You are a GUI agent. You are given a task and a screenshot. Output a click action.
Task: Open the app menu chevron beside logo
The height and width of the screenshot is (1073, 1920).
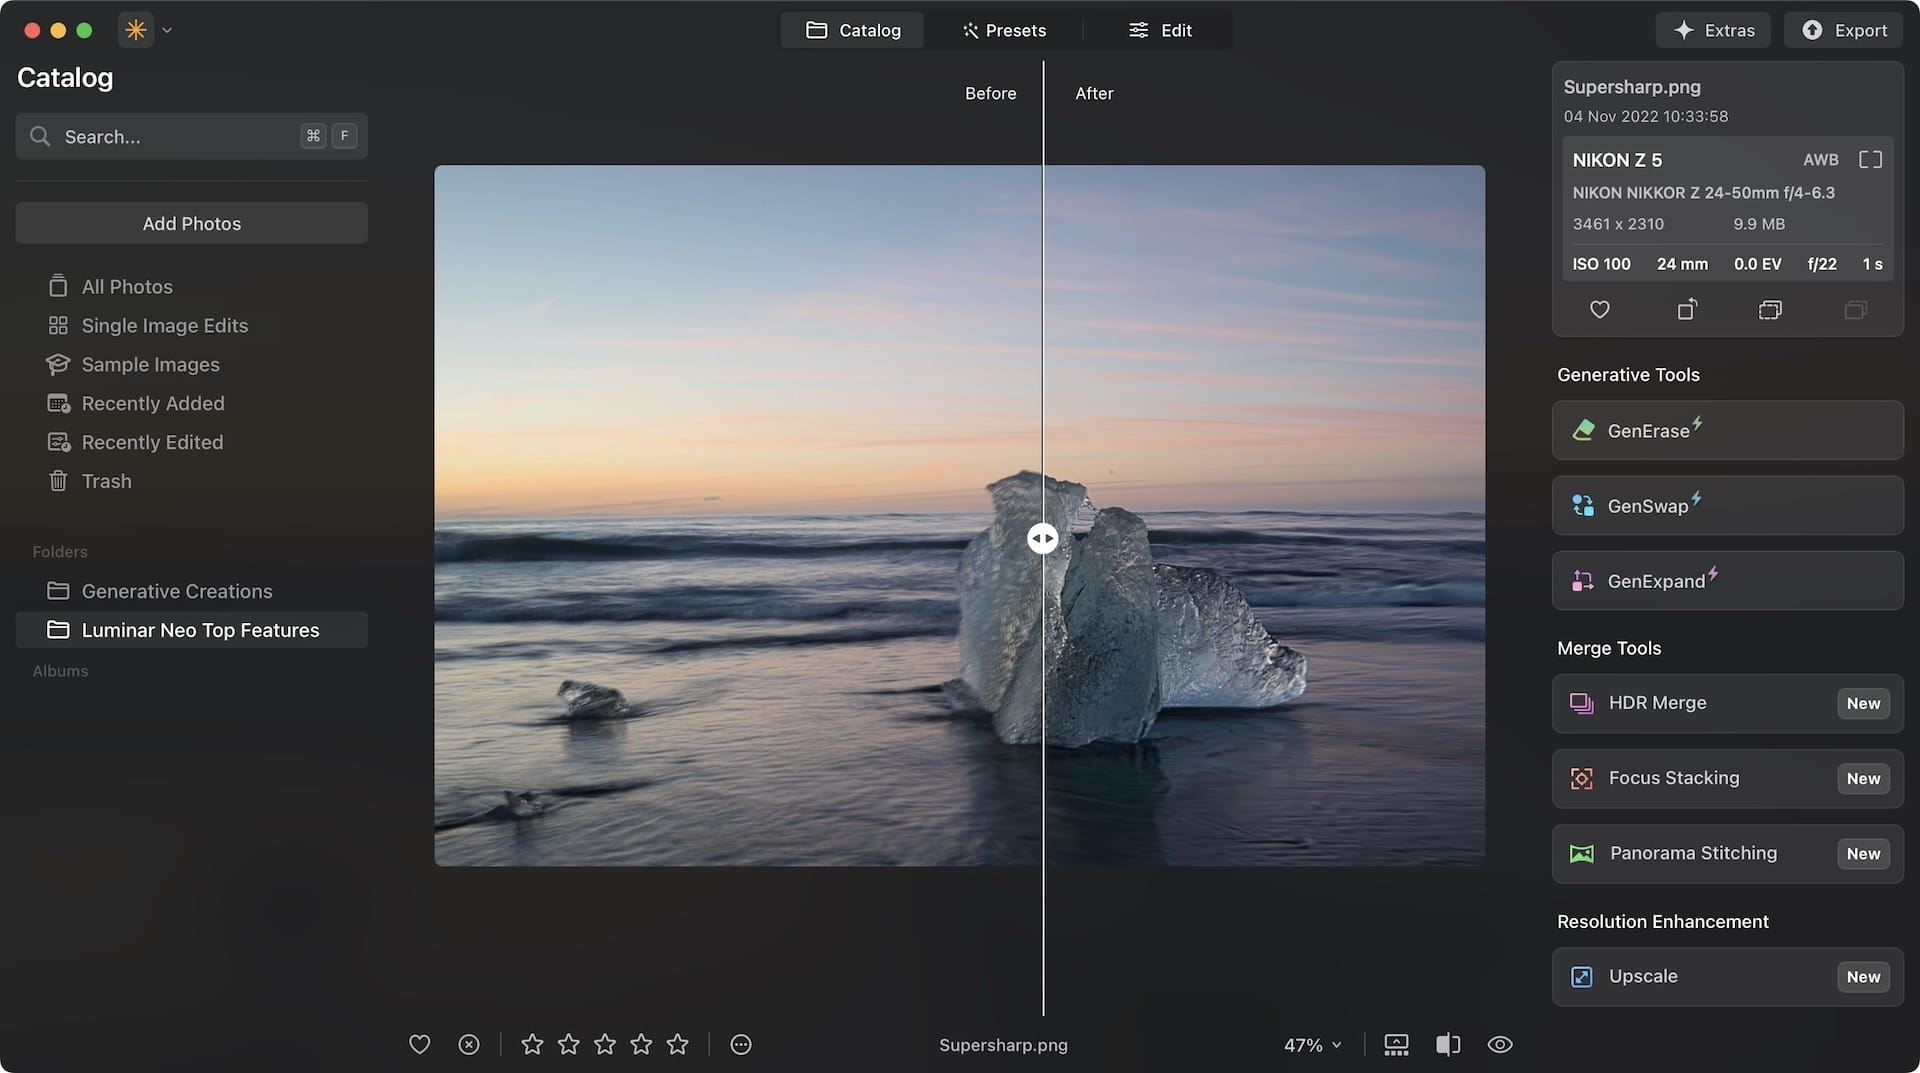(x=167, y=30)
